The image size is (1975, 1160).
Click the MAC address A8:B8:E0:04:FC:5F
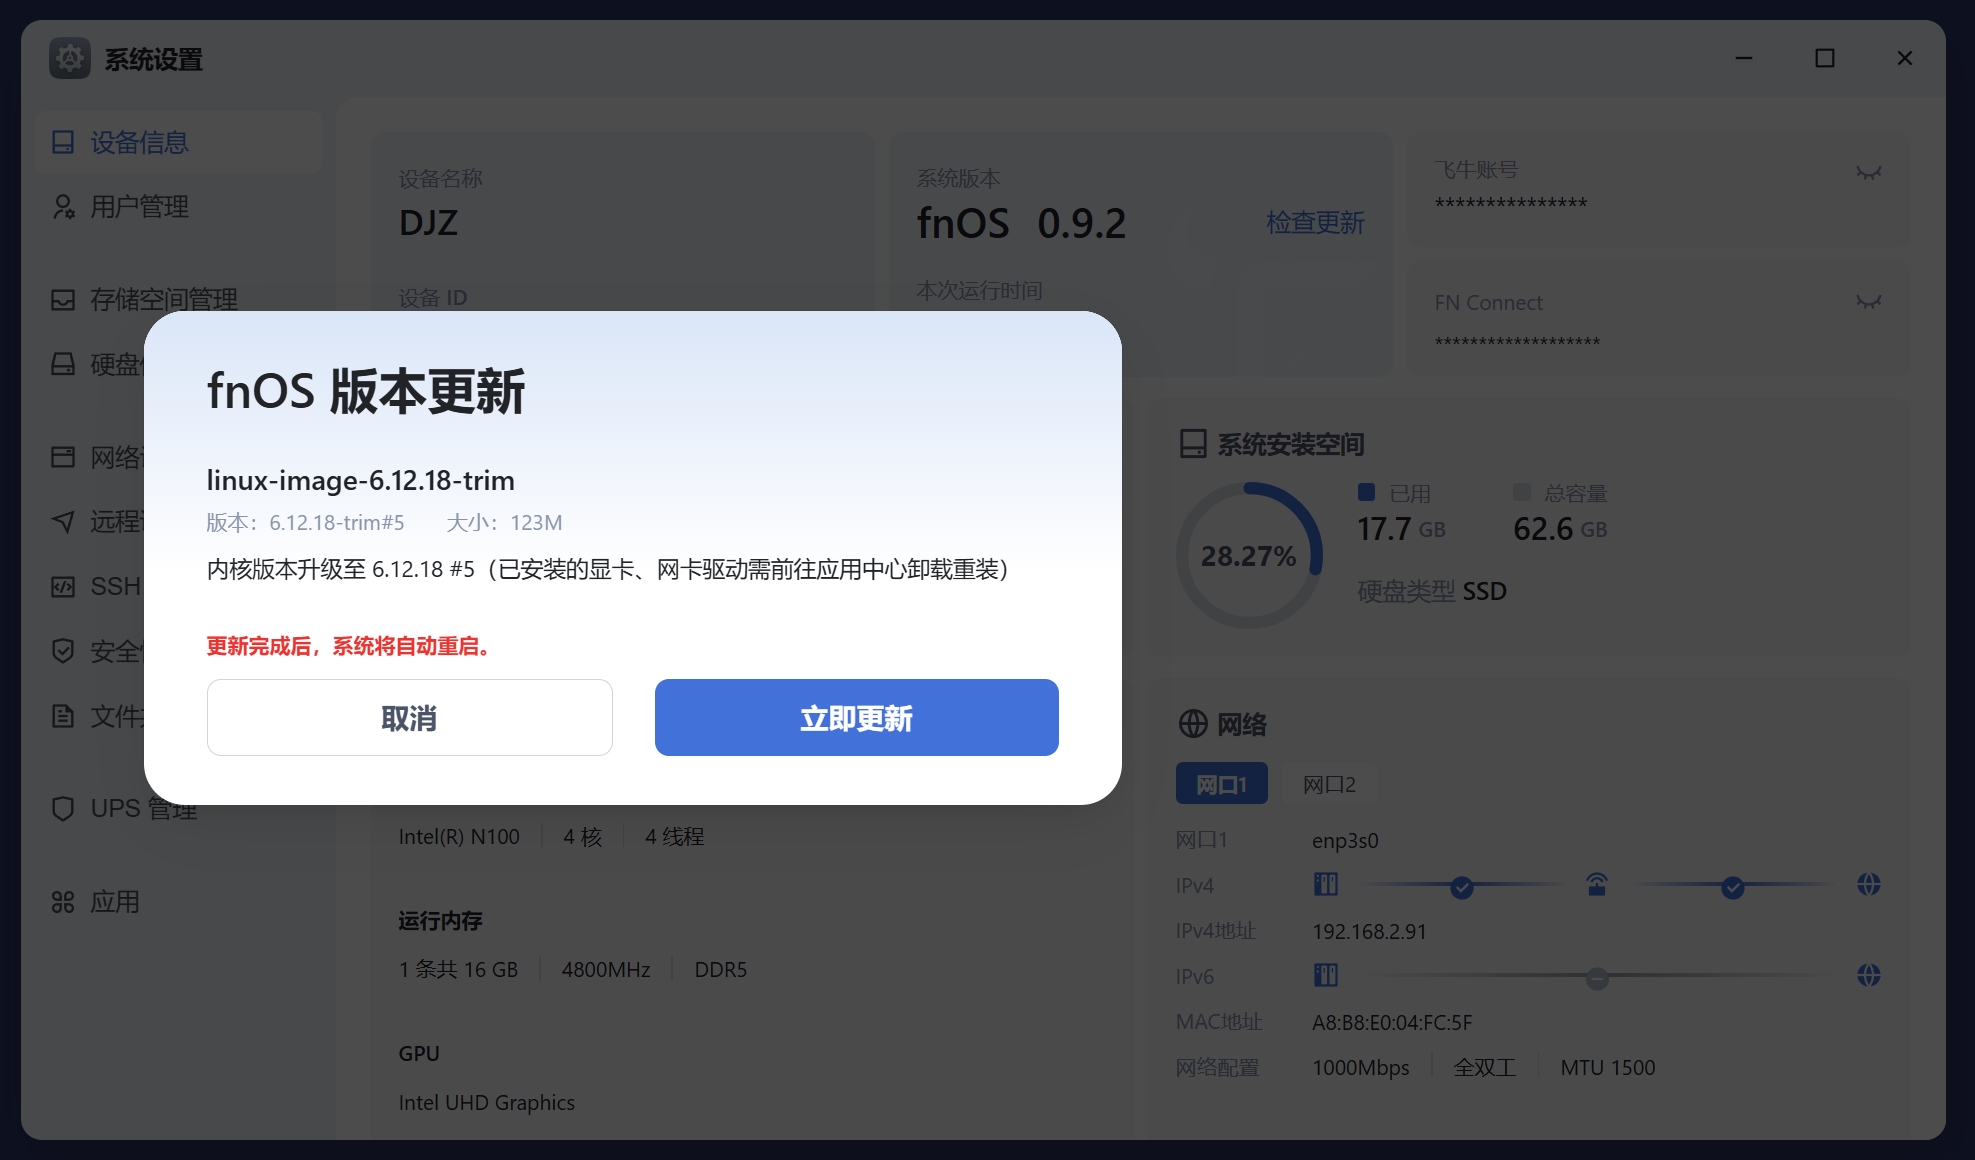(x=1392, y=1022)
